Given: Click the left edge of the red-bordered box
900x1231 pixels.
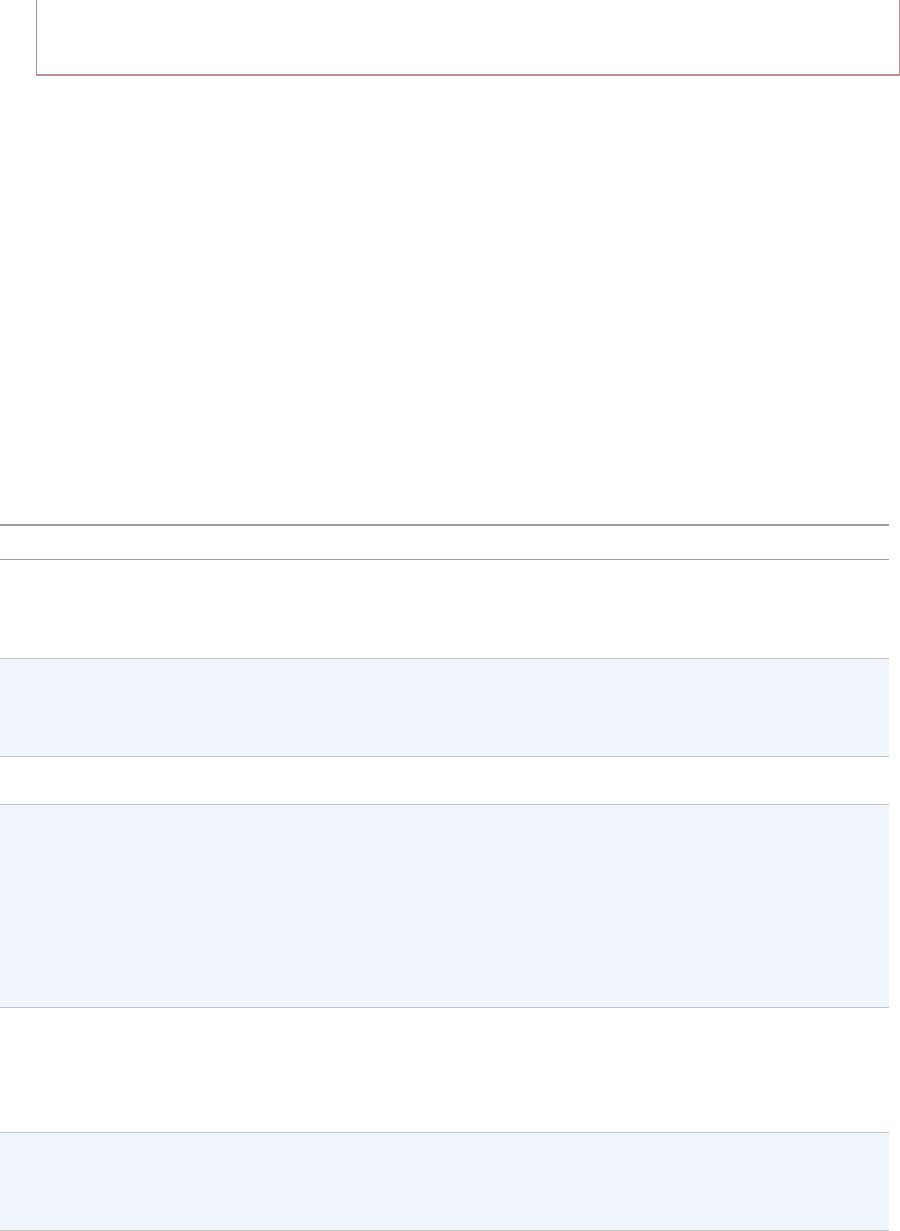Looking at the screenshot, I should [37, 37].
